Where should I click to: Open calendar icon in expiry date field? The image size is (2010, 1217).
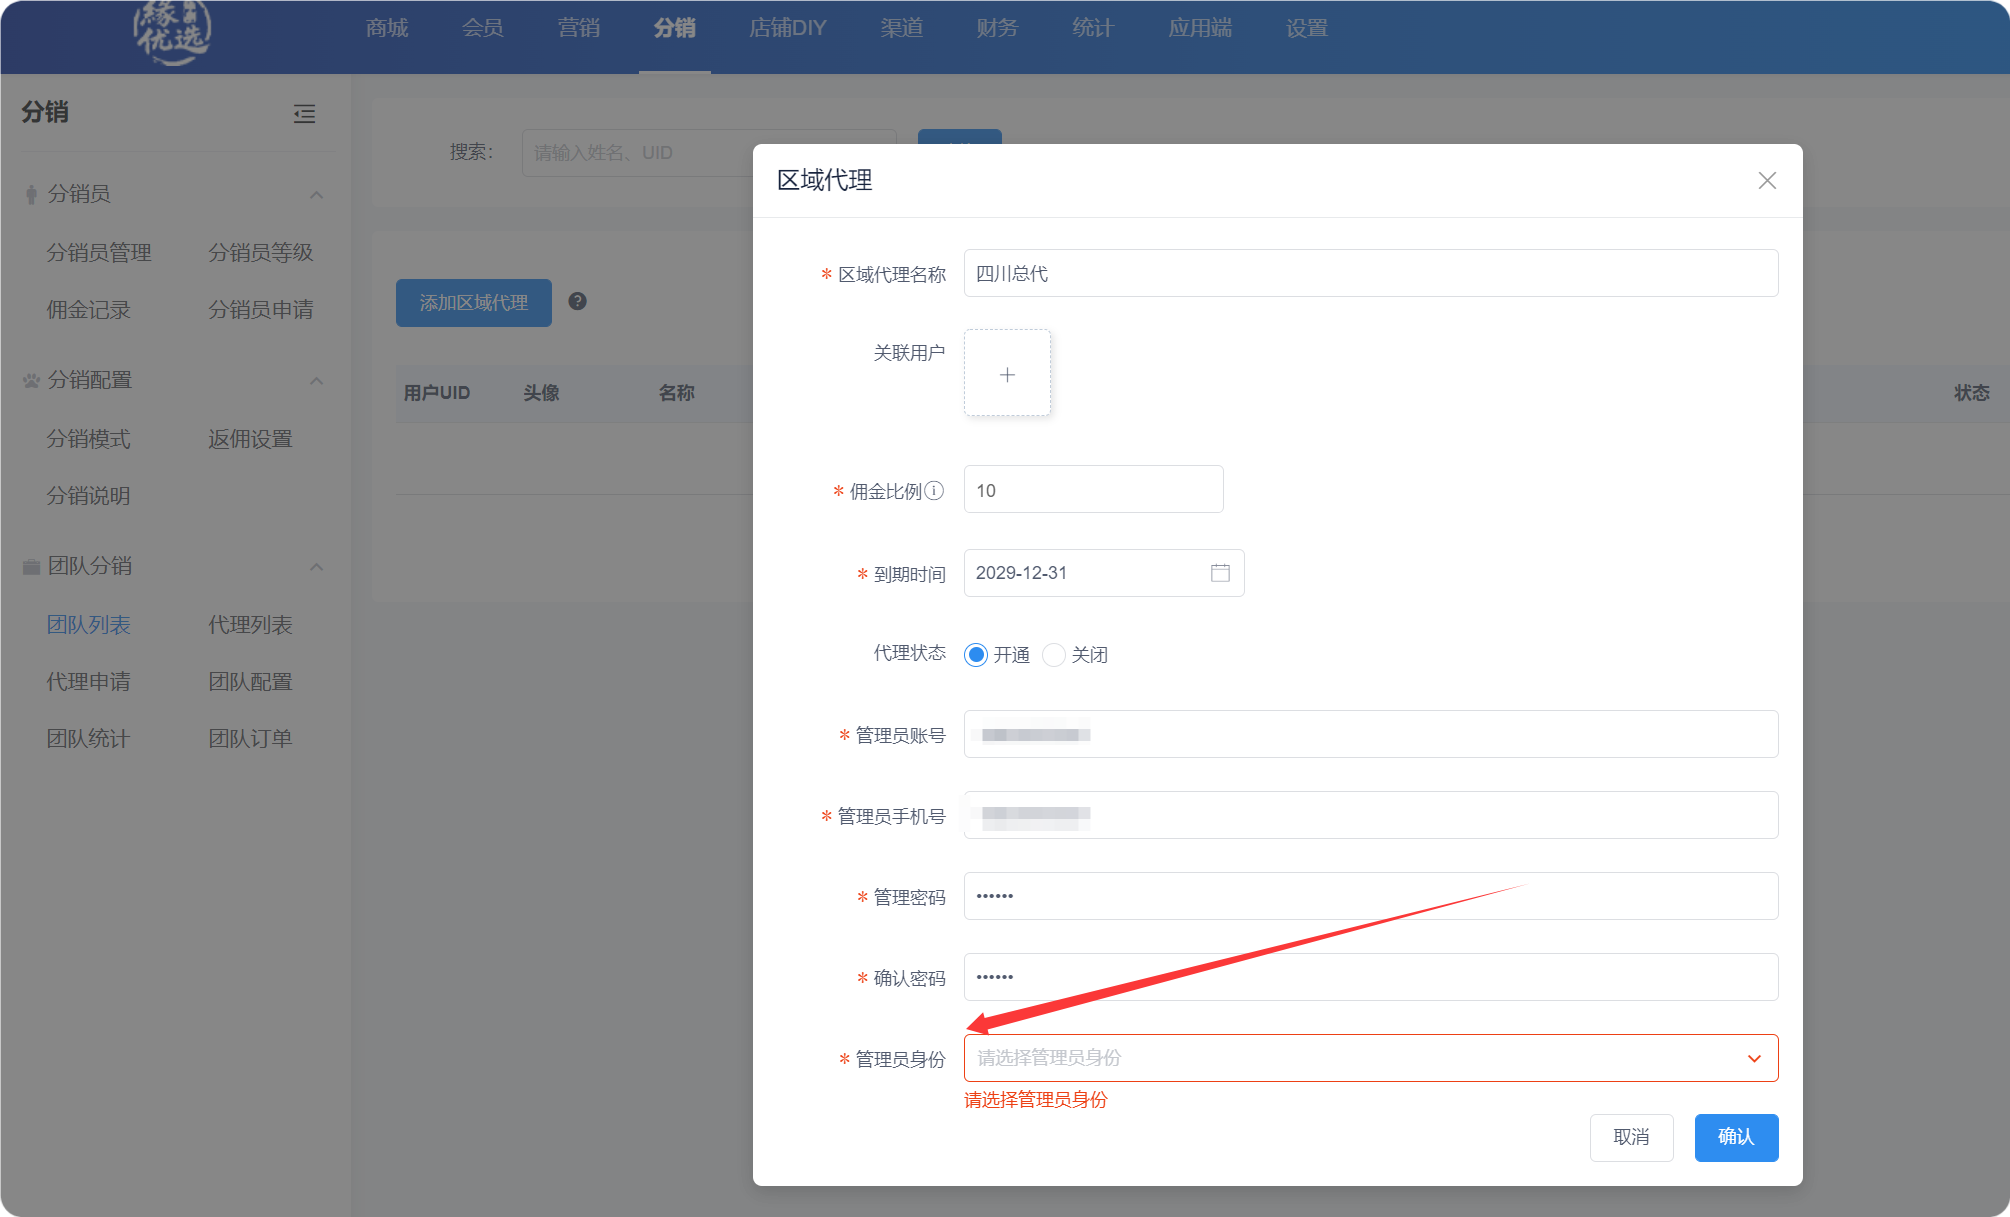pyautogui.click(x=1220, y=573)
